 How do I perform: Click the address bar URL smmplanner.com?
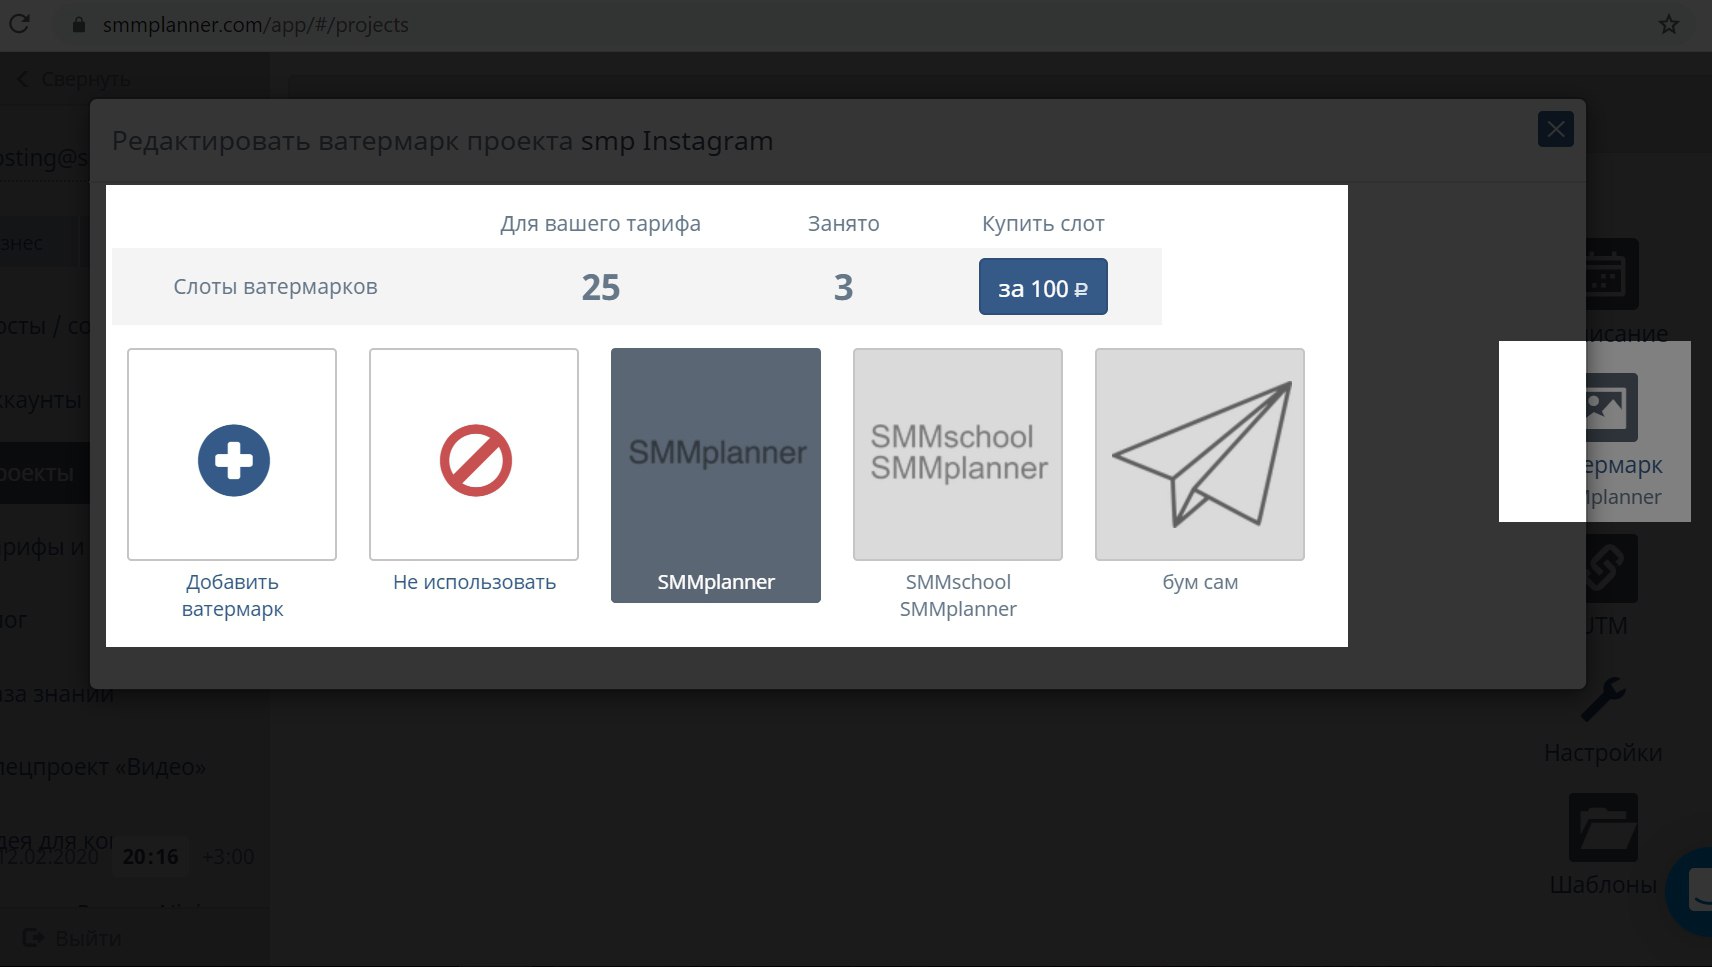[x=255, y=24]
